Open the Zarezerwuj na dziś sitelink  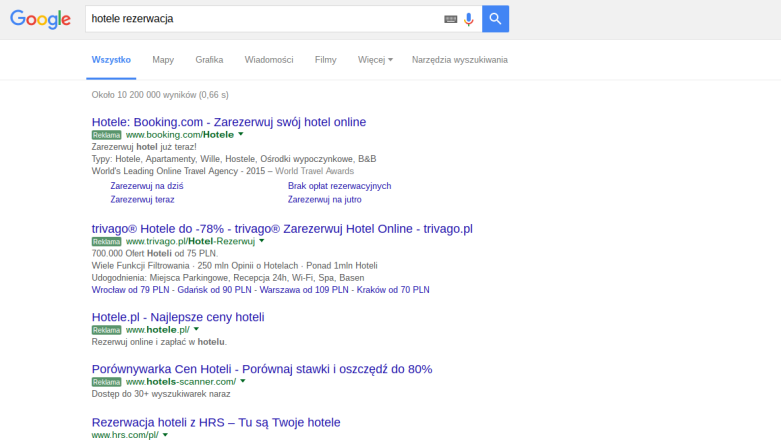coord(147,186)
